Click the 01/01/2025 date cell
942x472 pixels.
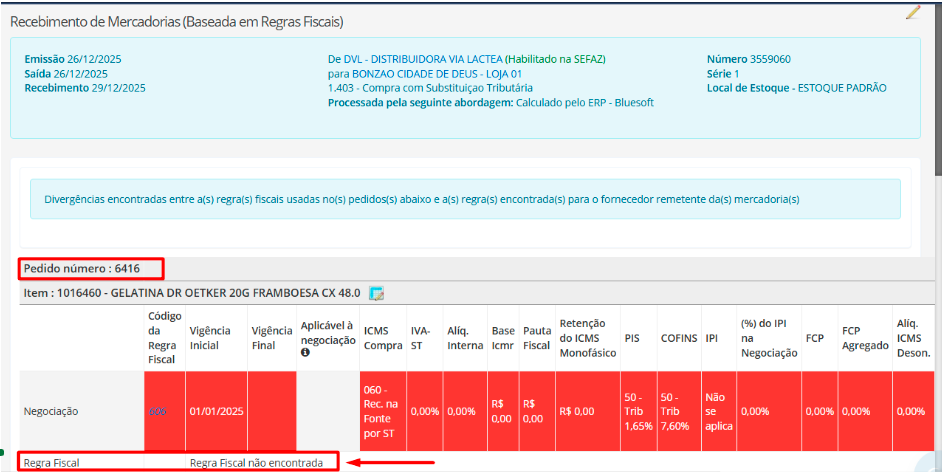[216, 411]
